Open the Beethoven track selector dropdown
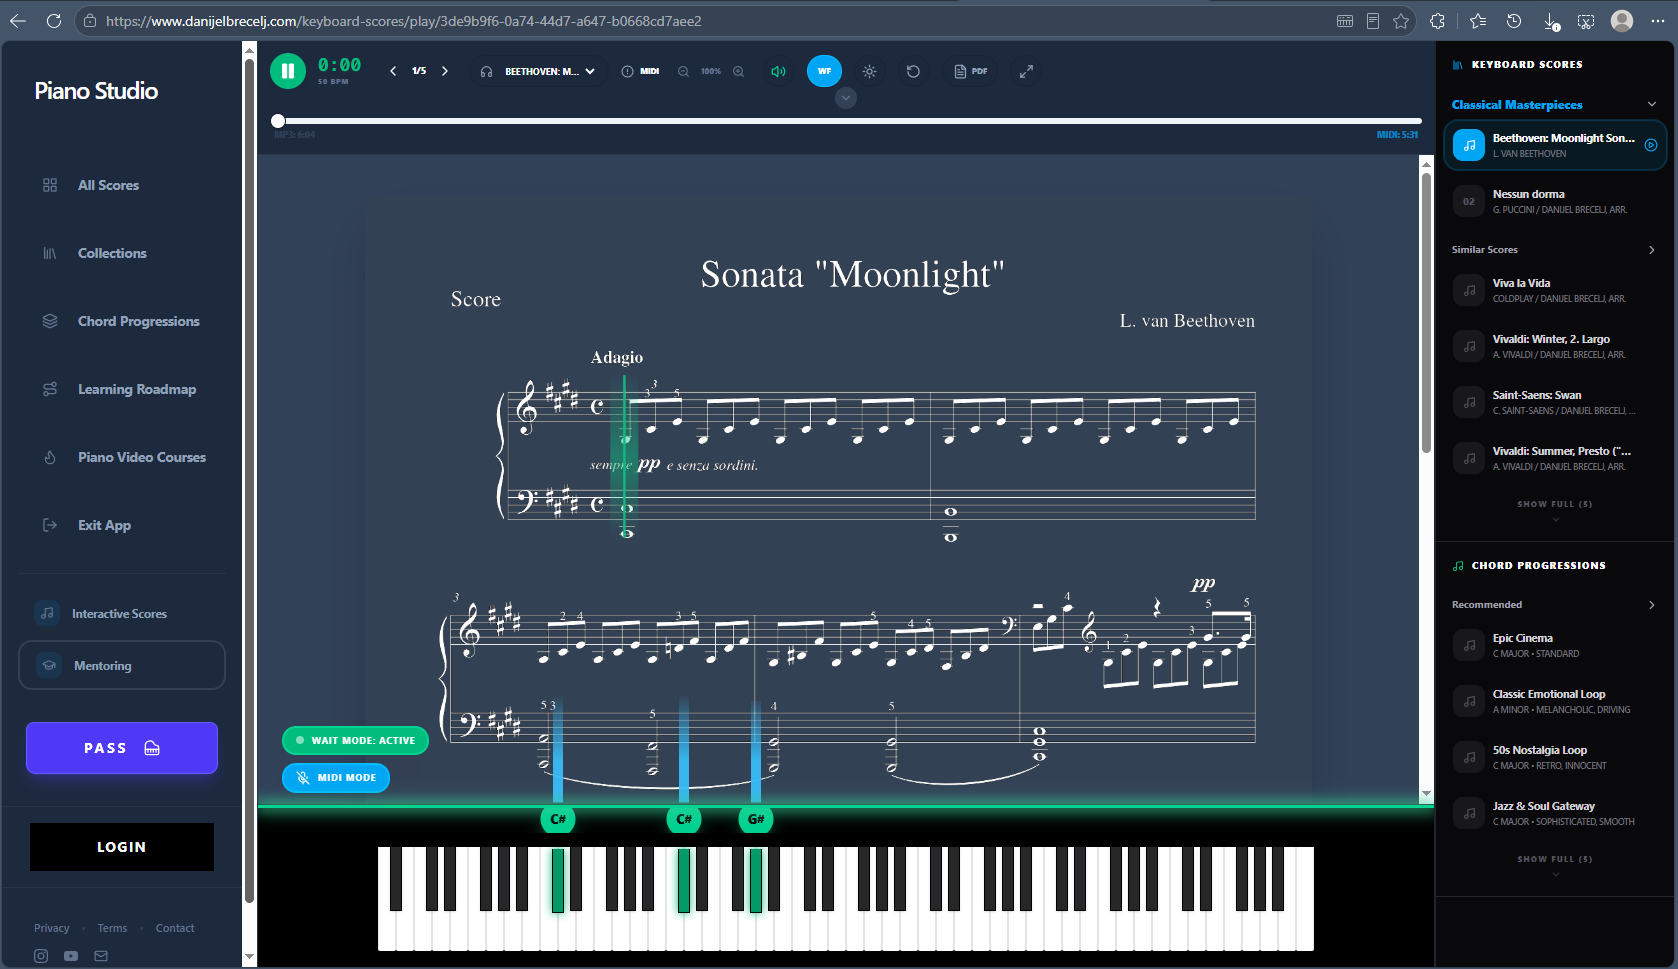 (x=538, y=71)
